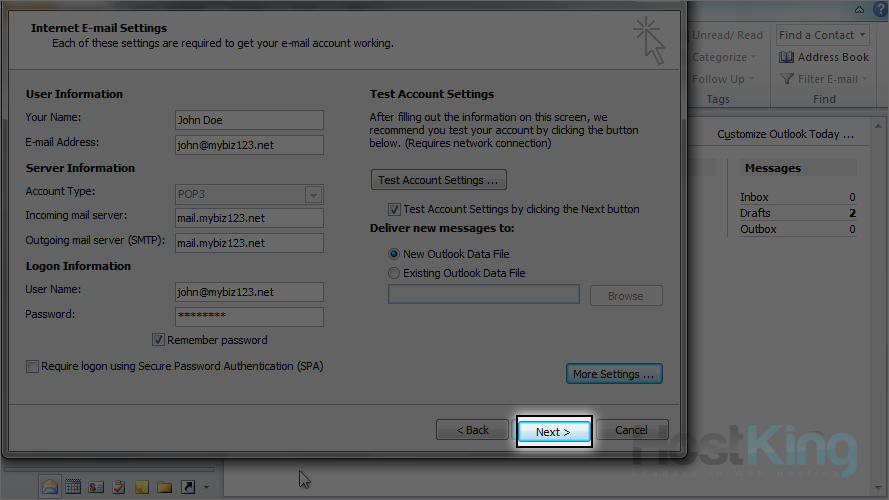Click the Next button
Image resolution: width=889 pixels, height=500 pixels.
point(553,431)
